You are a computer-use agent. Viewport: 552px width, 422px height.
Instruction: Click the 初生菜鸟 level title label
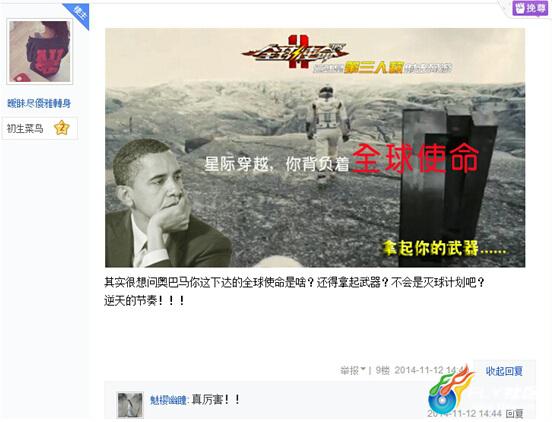coord(25,128)
